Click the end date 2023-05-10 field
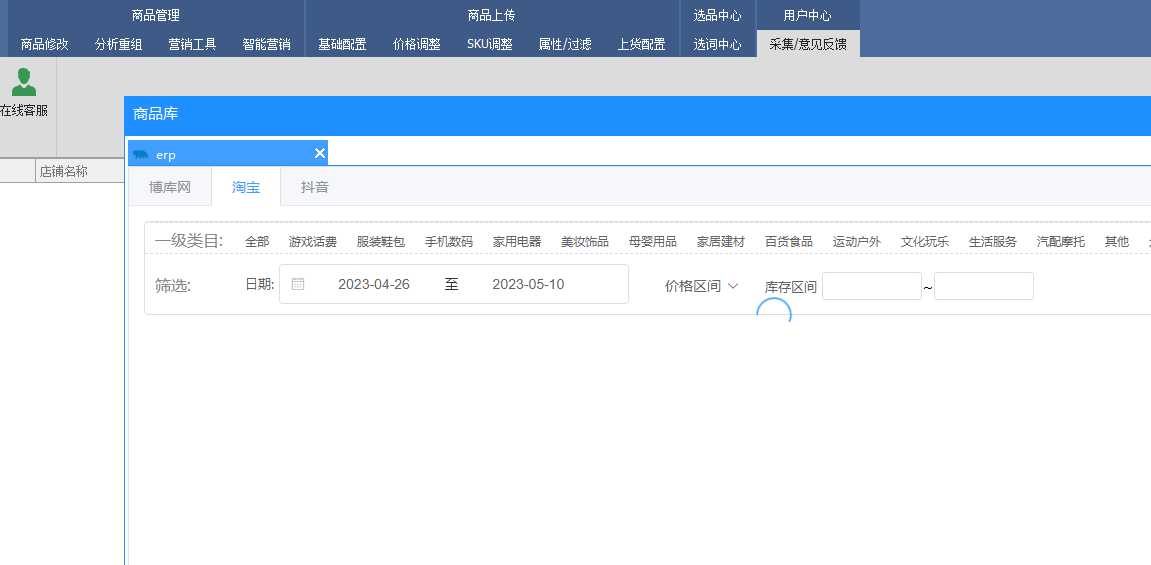 [x=528, y=284]
